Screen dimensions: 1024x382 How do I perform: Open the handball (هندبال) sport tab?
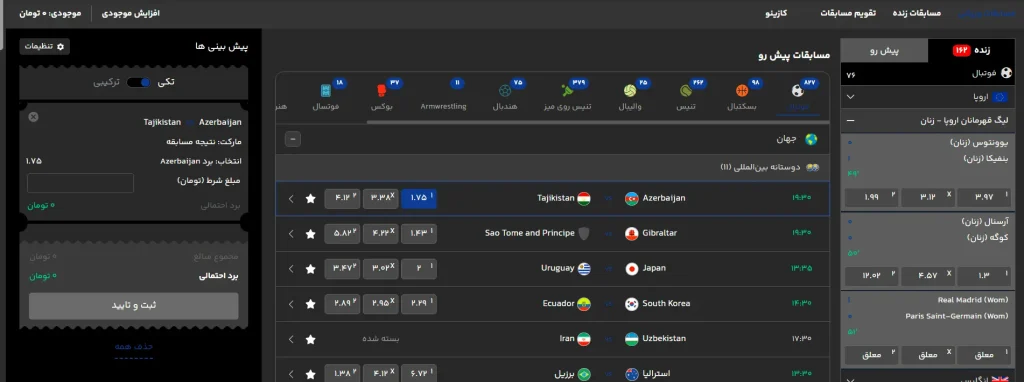pyautogui.click(x=505, y=96)
